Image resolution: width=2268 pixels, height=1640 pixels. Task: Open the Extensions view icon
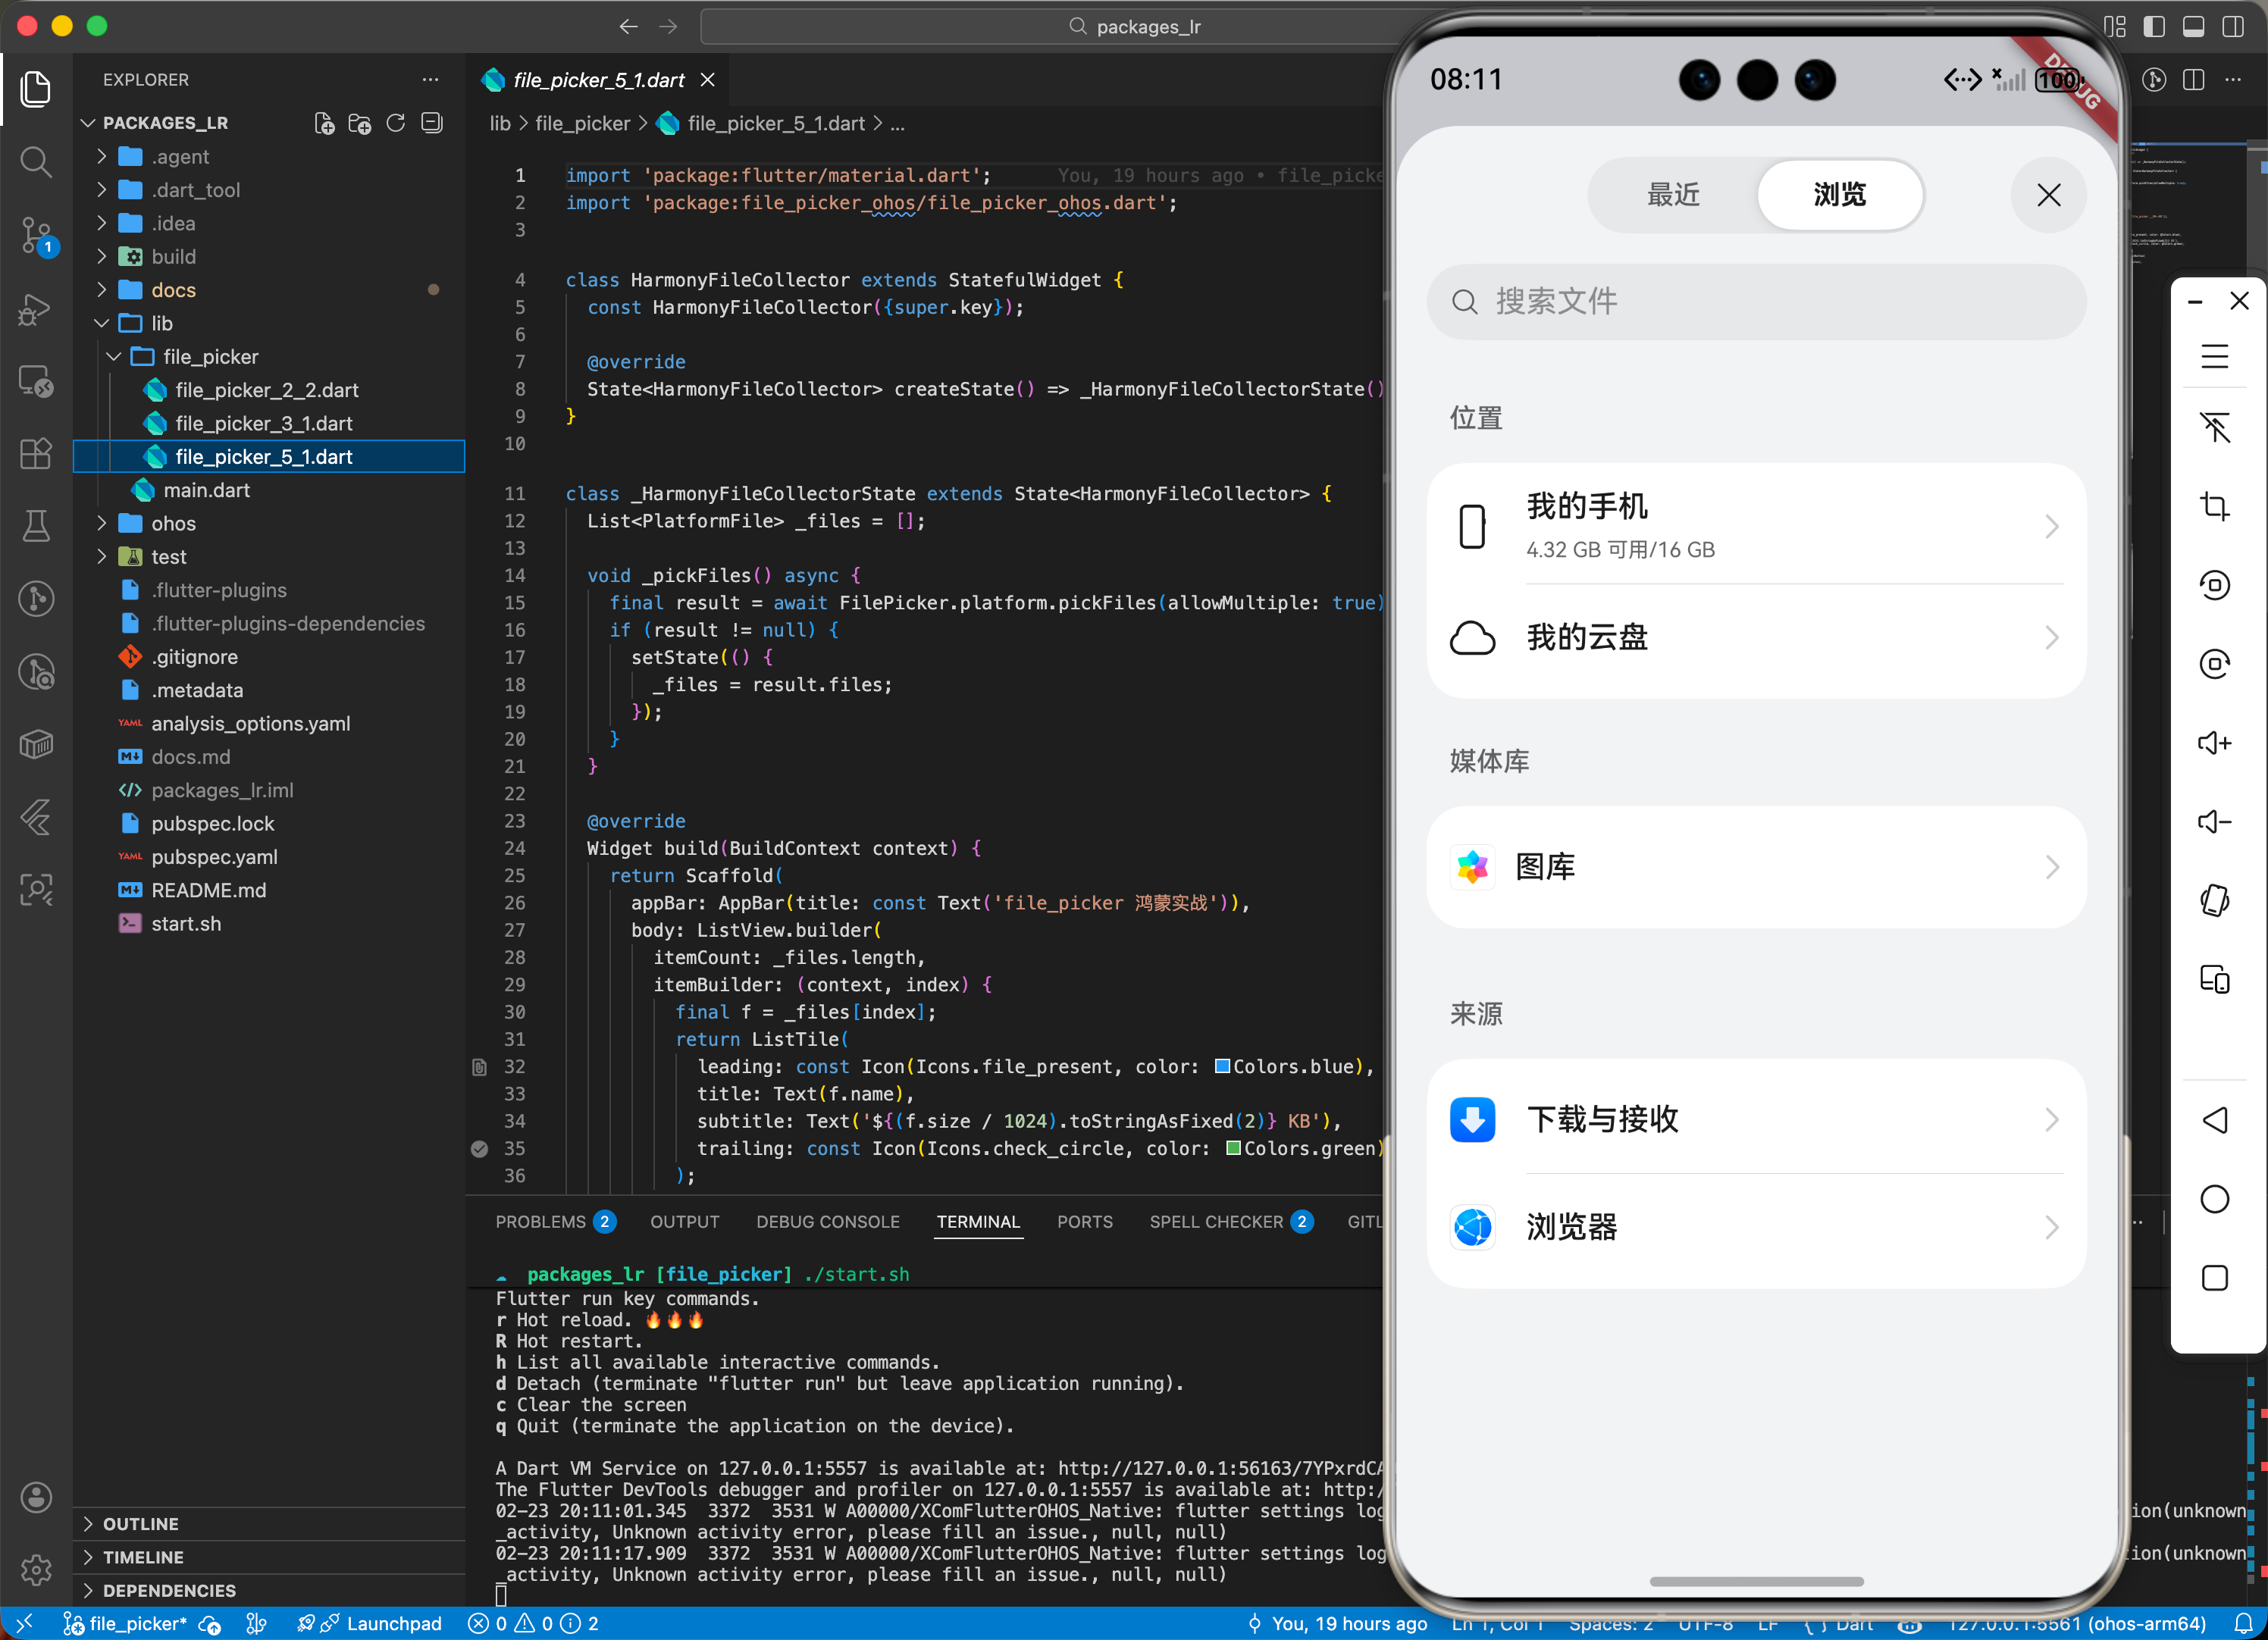coord(36,455)
